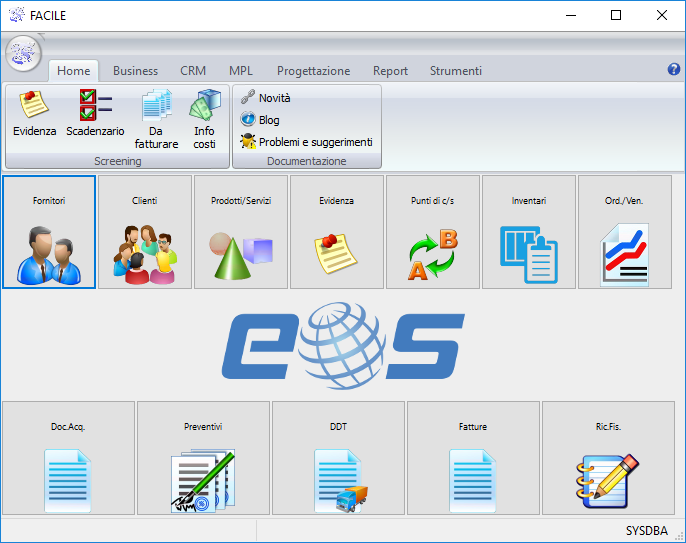
Task: Open the Punti di c/s tile
Action: [x=433, y=232]
